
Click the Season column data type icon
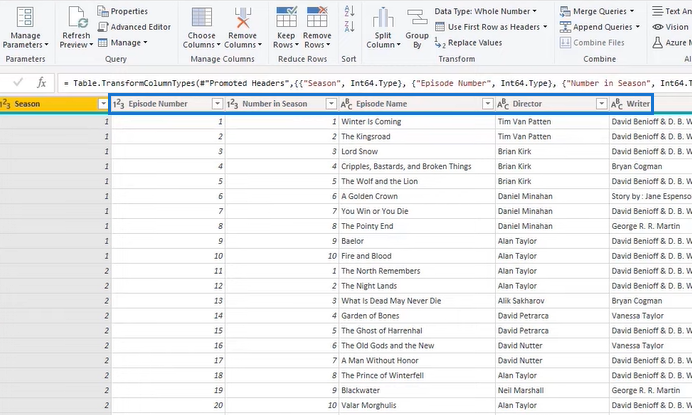tap(5, 104)
